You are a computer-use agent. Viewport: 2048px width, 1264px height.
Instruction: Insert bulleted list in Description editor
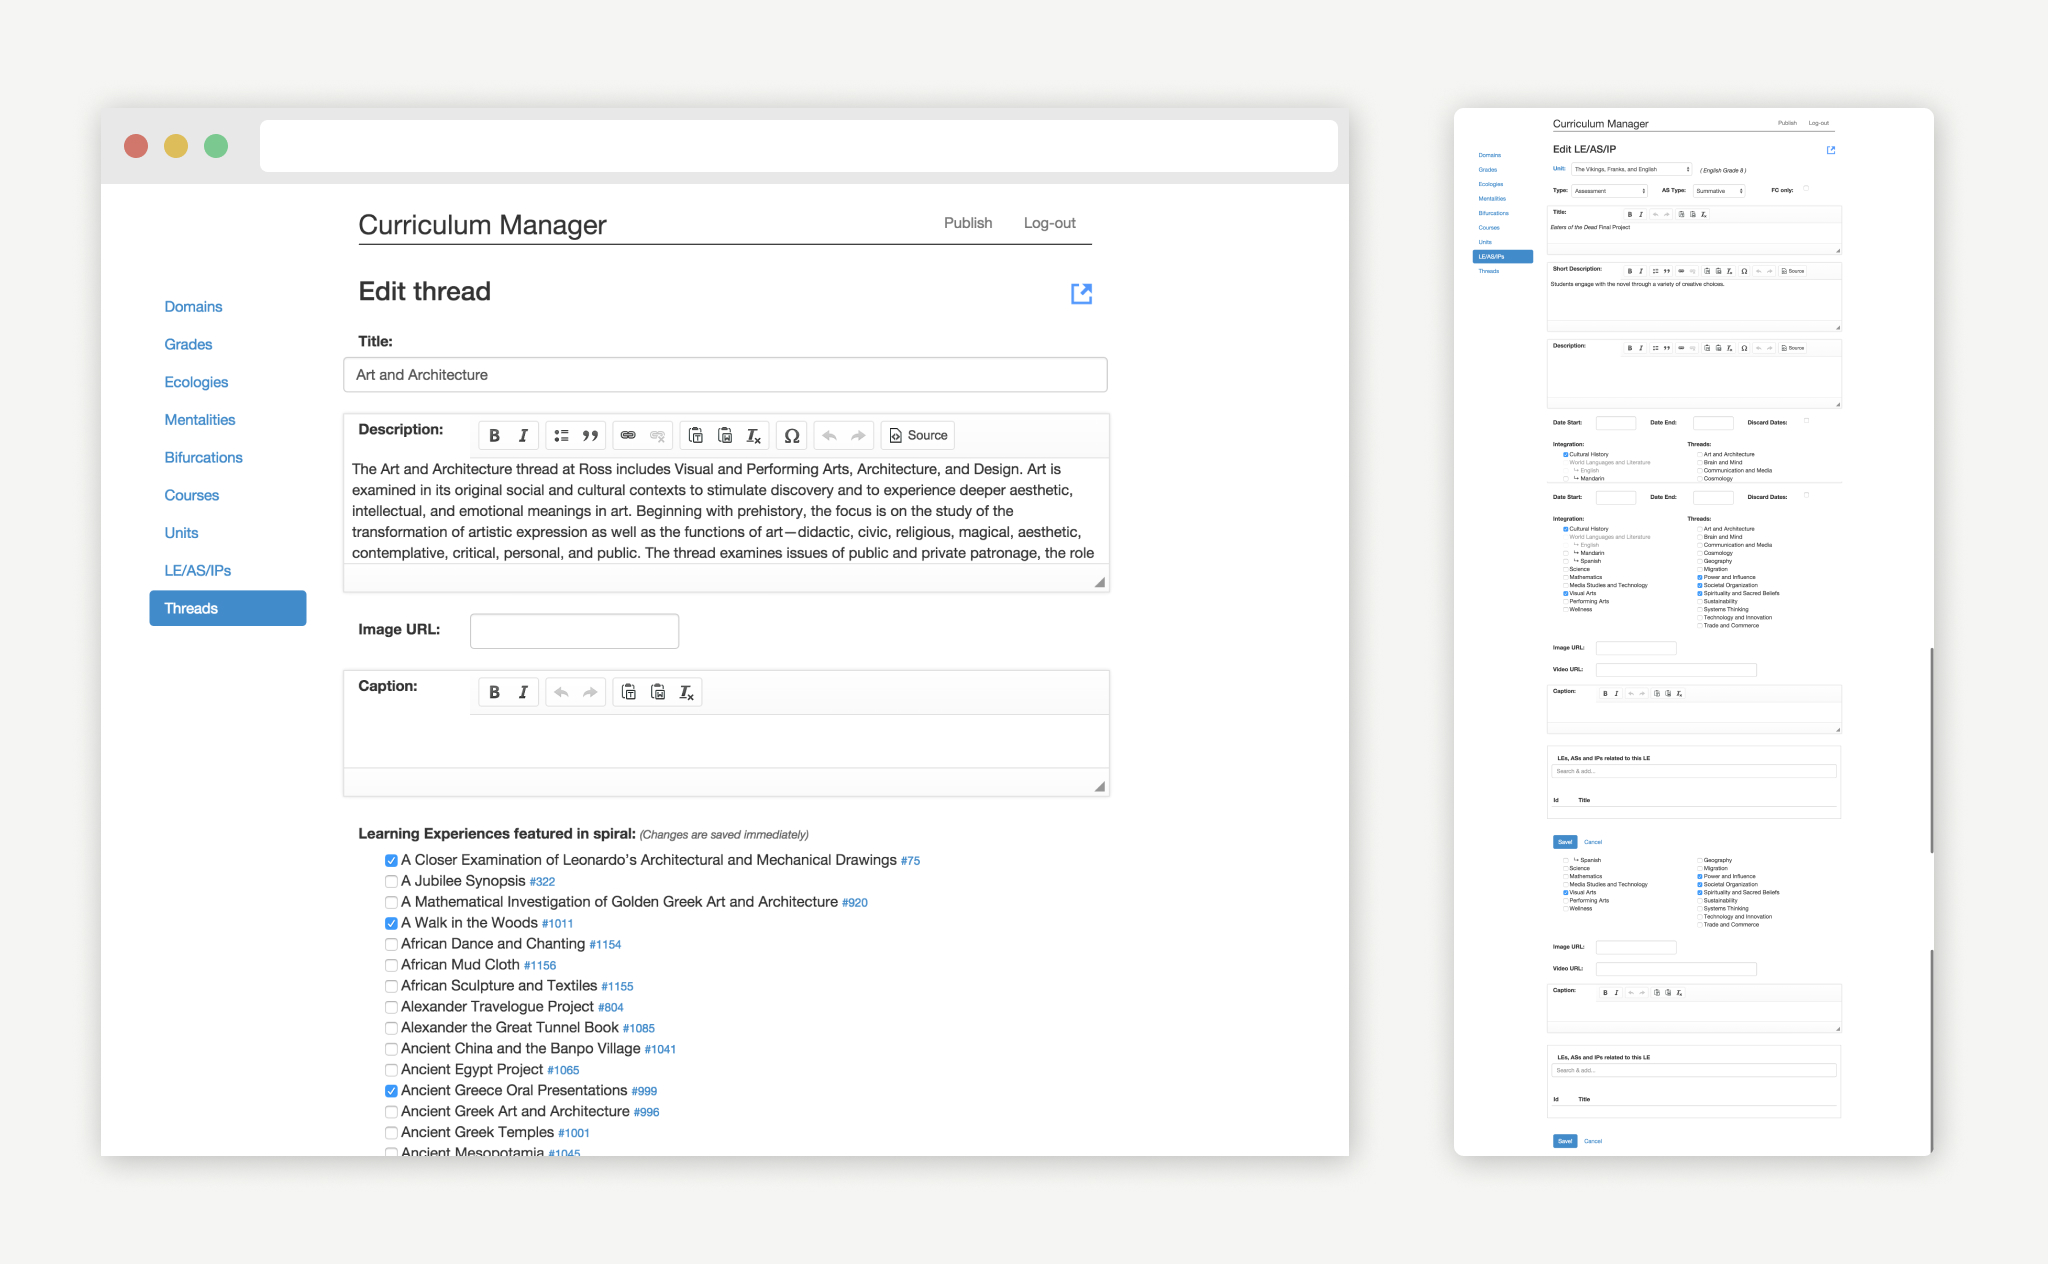coord(561,436)
